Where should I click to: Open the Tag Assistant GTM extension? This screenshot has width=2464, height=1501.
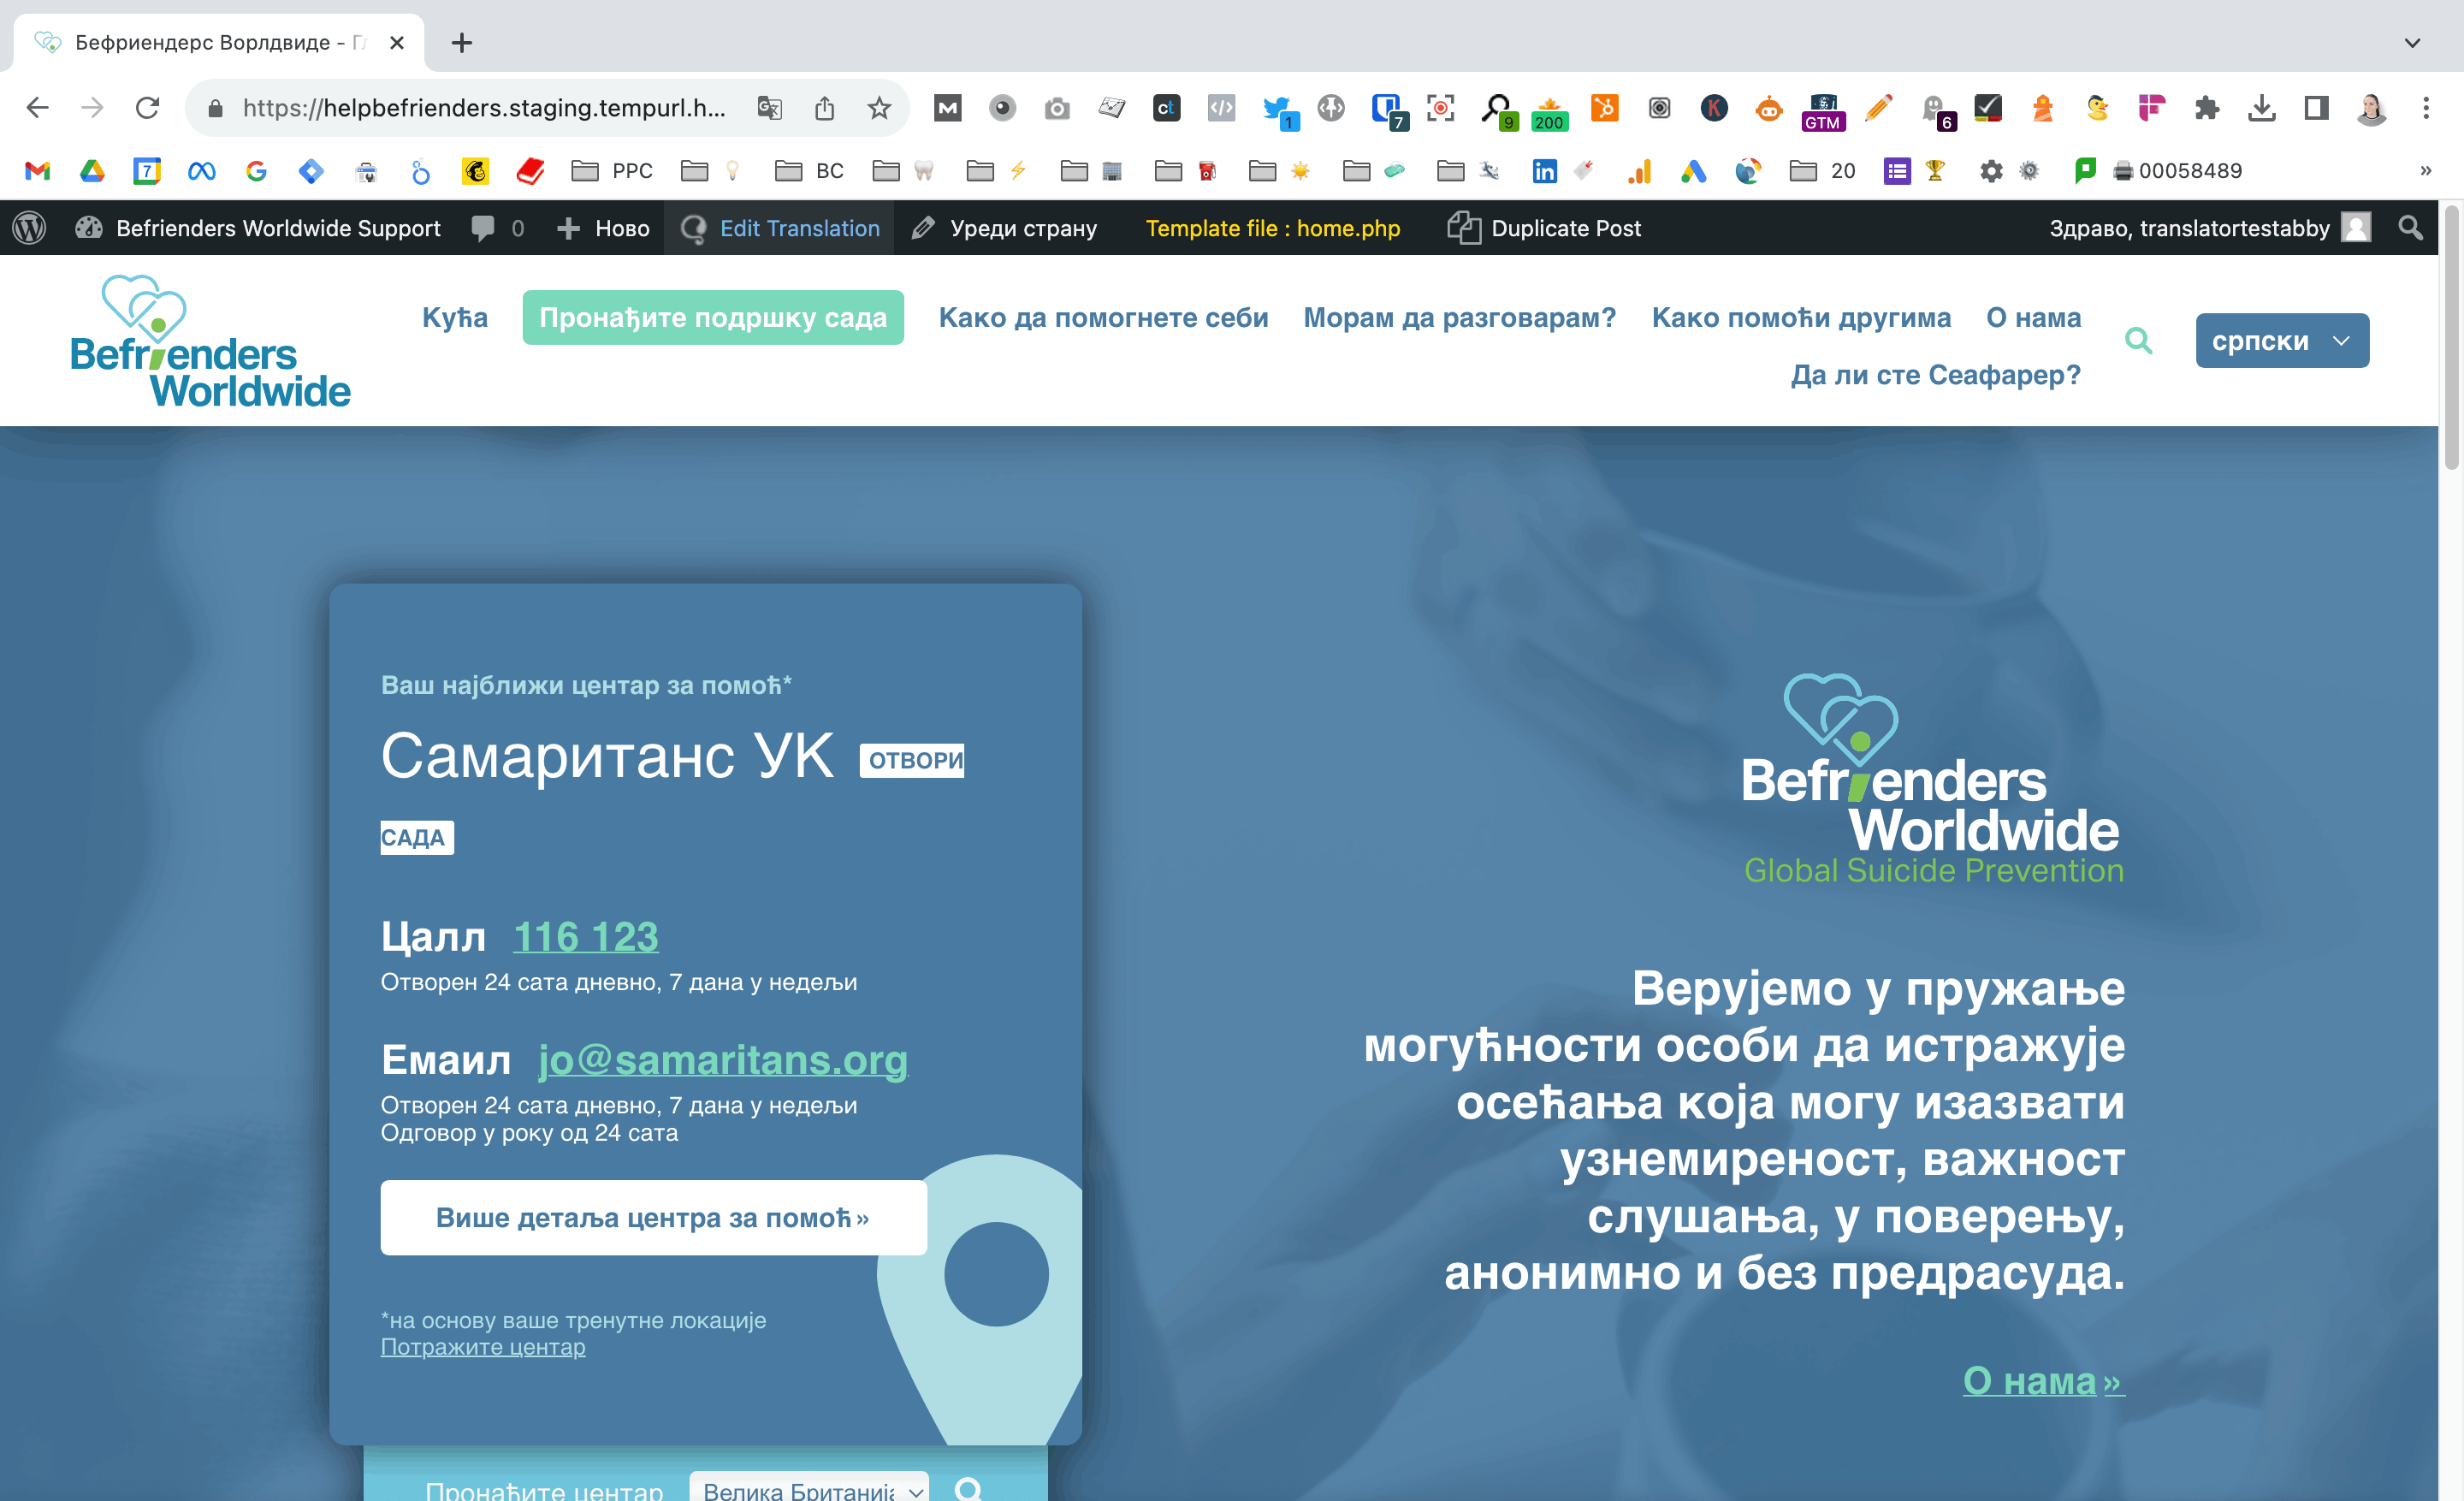click(x=1823, y=112)
